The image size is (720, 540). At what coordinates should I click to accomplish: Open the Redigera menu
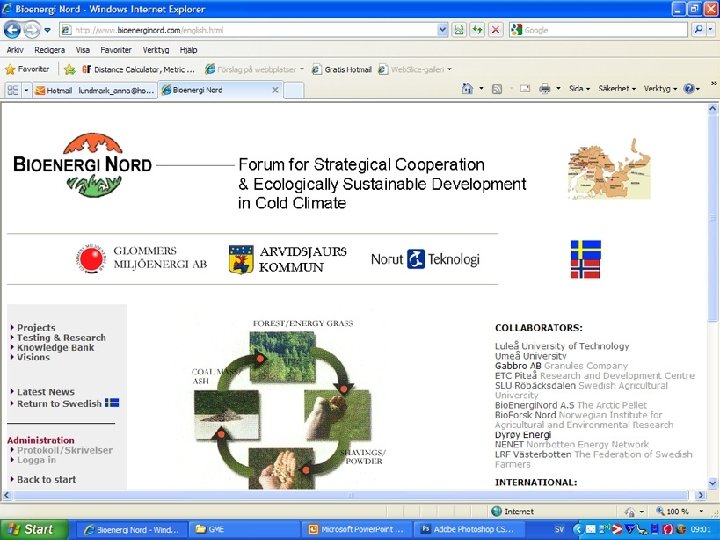click(x=50, y=50)
